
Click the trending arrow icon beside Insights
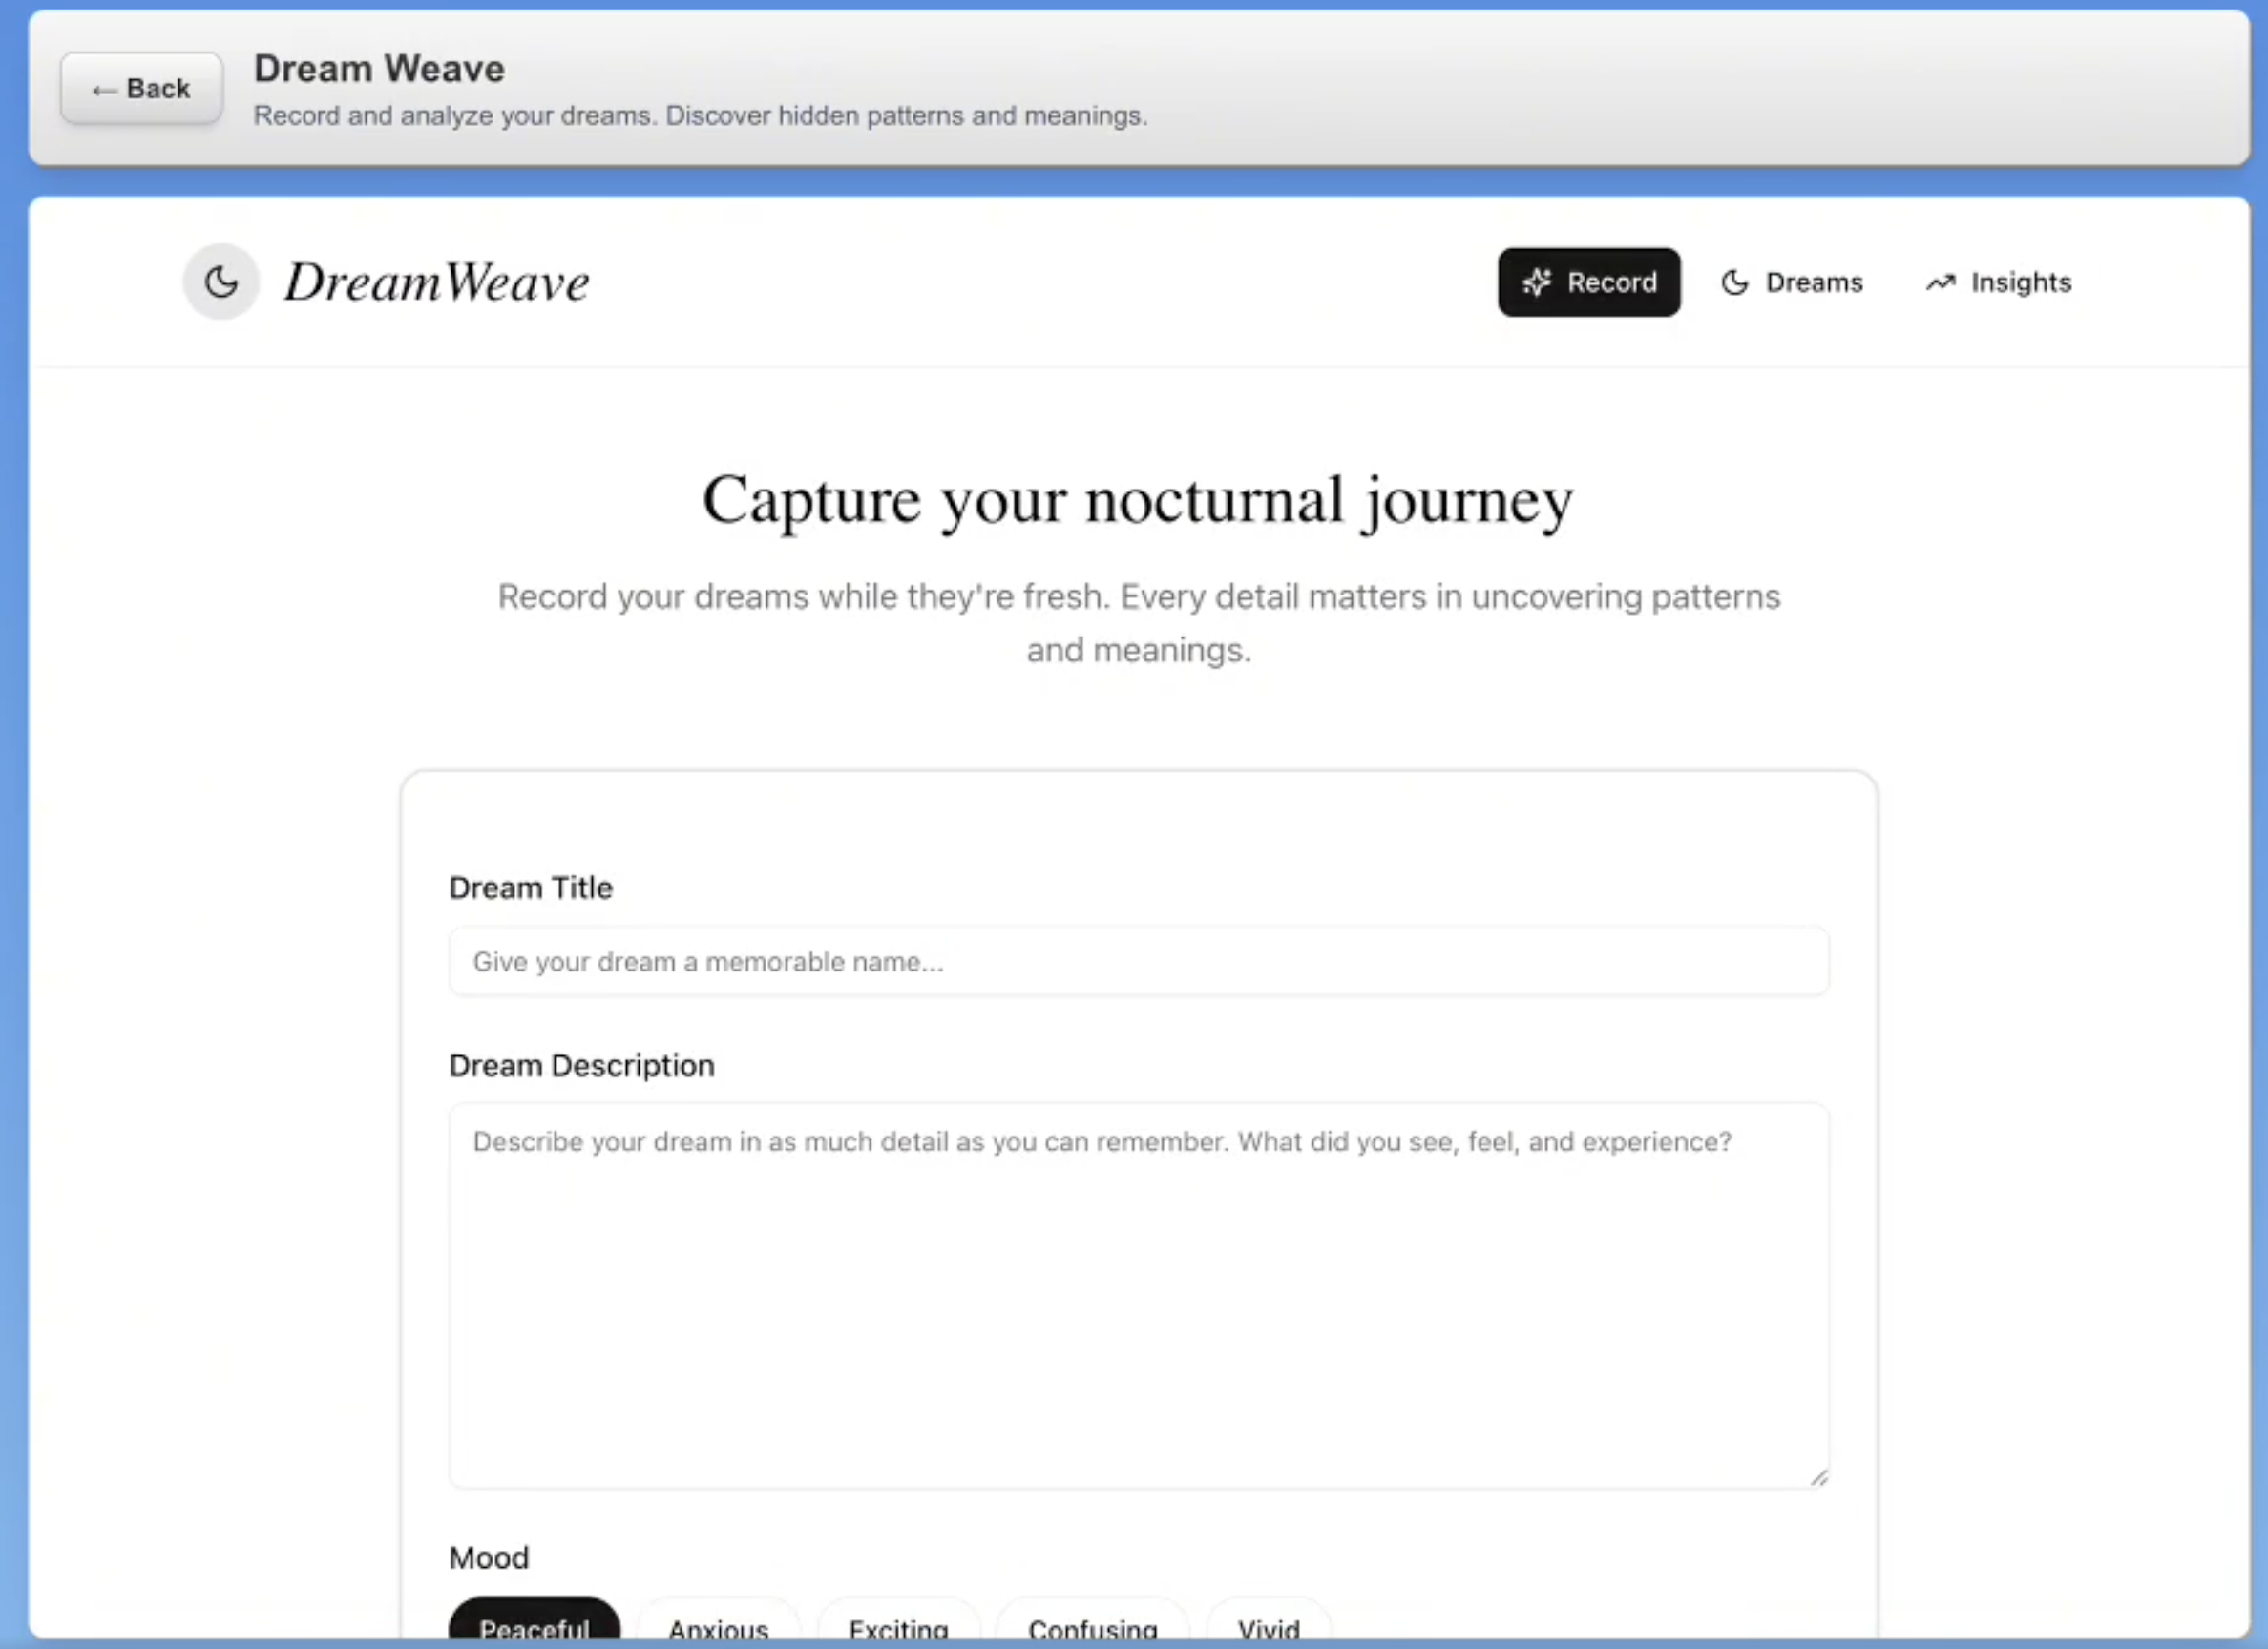[1940, 282]
